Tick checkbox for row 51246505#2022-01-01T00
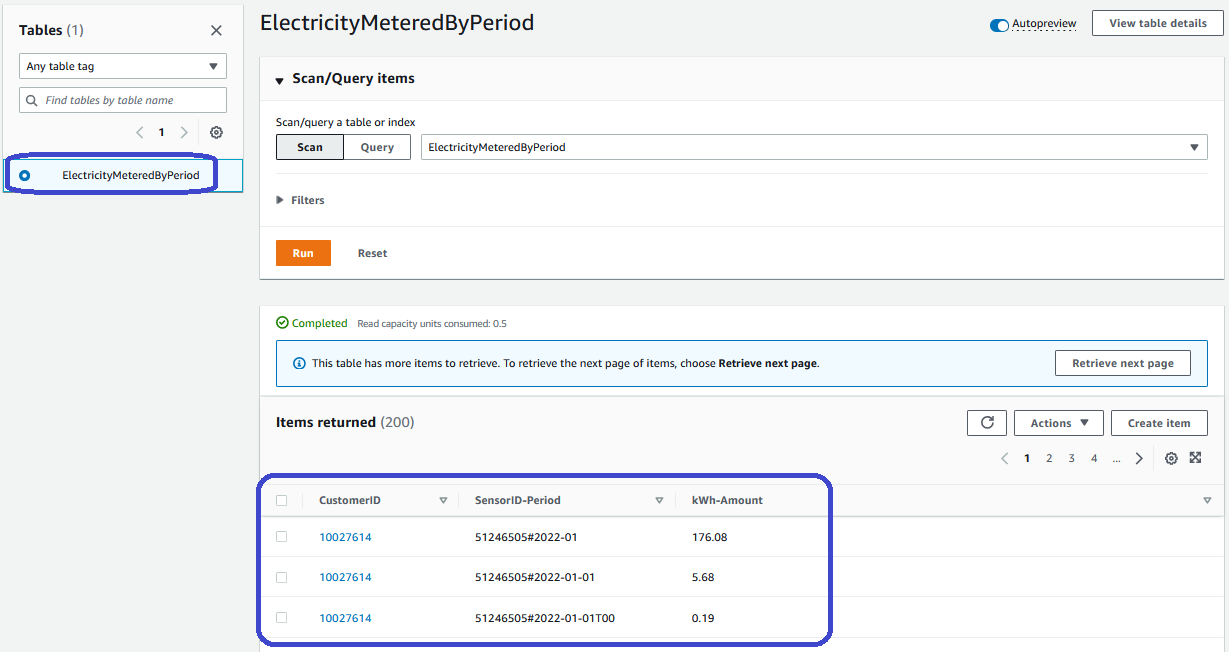The image size is (1229, 652). (x=281, y=618)
